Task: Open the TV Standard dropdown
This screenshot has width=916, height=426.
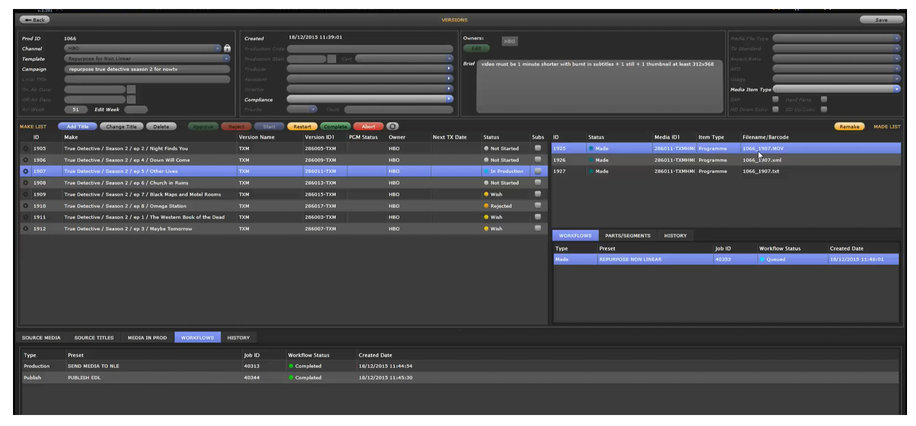Action: pyautogui.click(x=837, y=48)
